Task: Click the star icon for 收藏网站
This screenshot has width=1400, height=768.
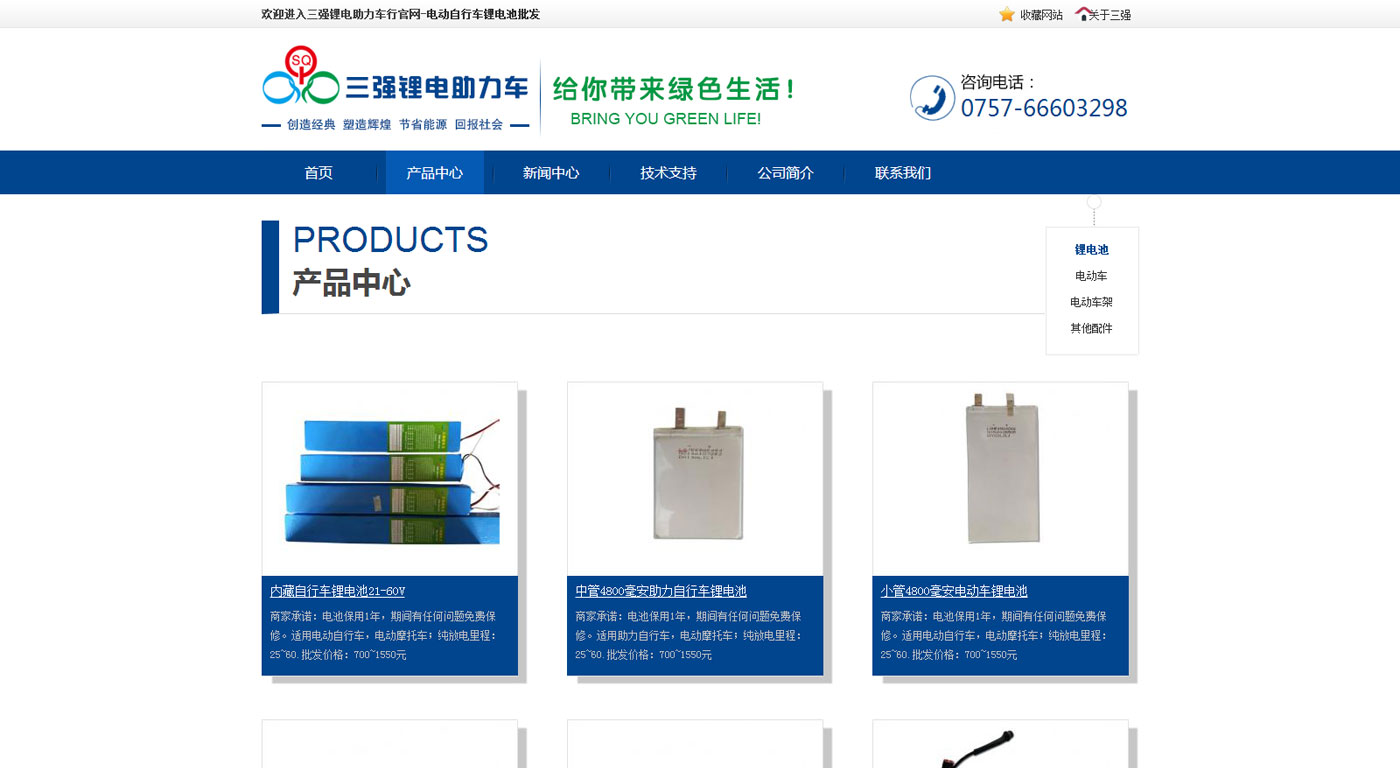Action: pos(1007,14)
